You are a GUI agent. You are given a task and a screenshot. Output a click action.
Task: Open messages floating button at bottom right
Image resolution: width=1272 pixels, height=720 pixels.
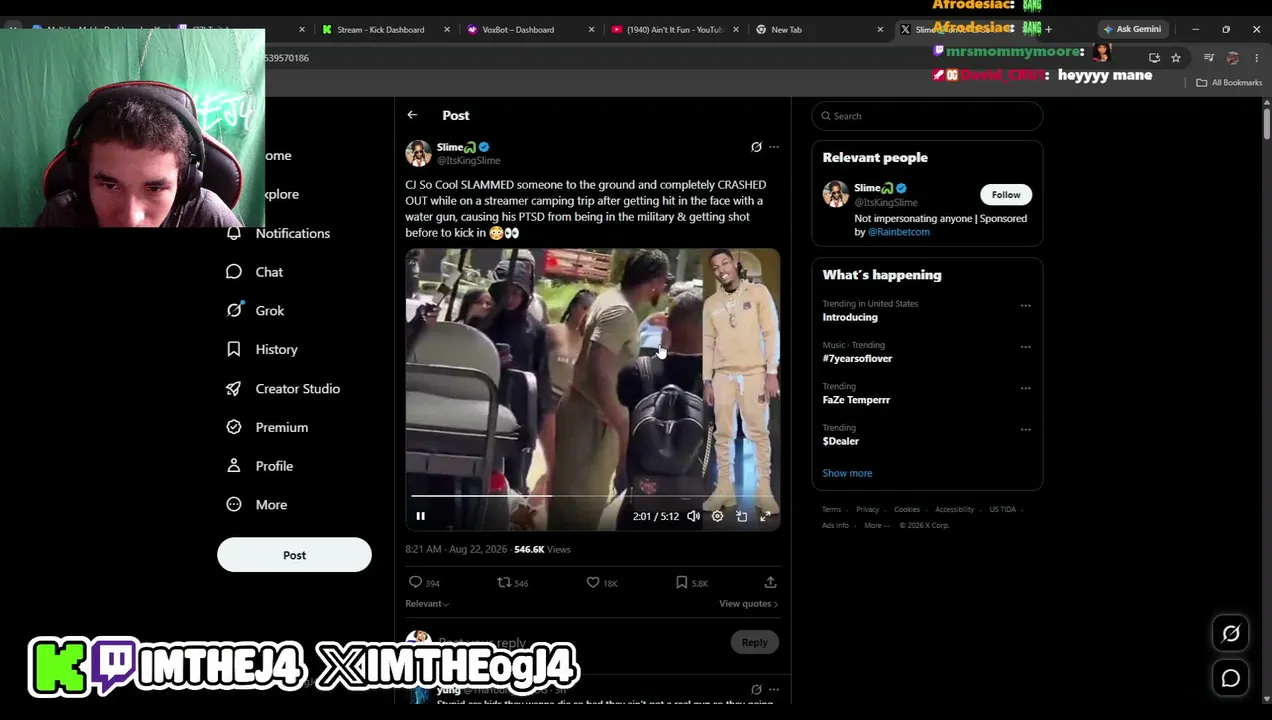1231,678
